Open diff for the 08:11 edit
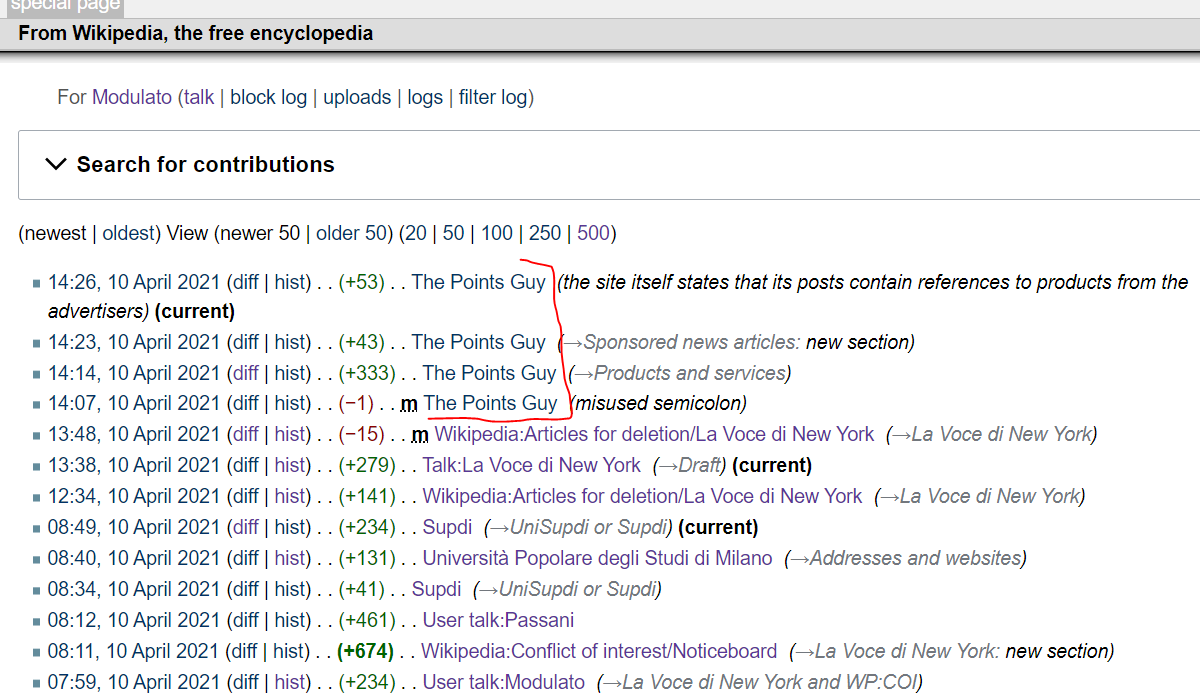1200x698 pixels. [x=246, y=651]
